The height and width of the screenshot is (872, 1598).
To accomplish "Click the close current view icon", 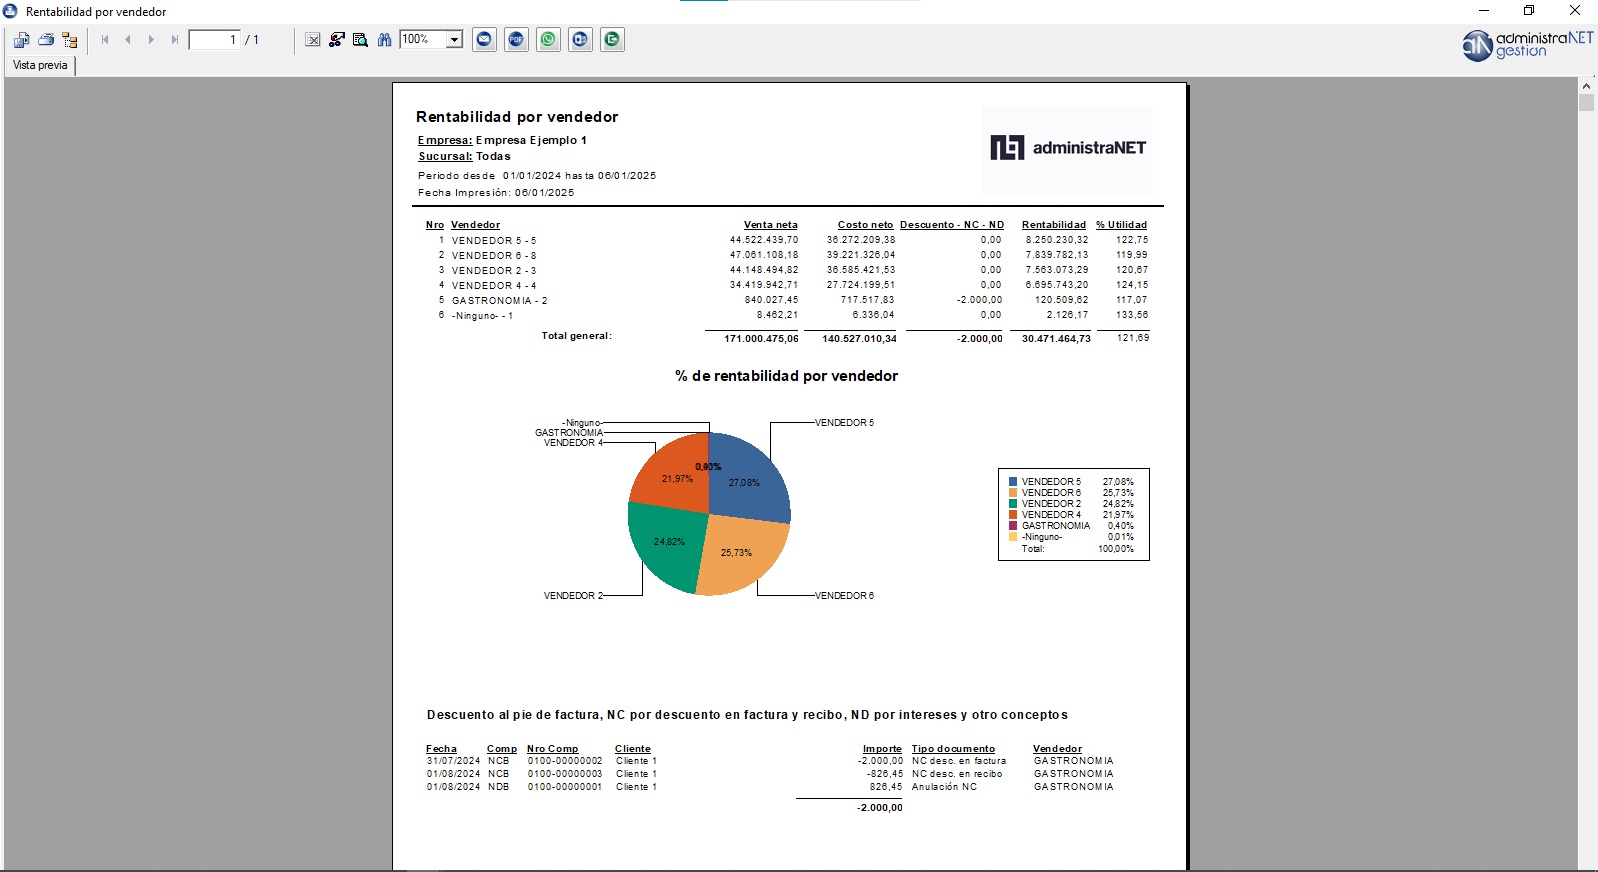I will tap(313, 40).
